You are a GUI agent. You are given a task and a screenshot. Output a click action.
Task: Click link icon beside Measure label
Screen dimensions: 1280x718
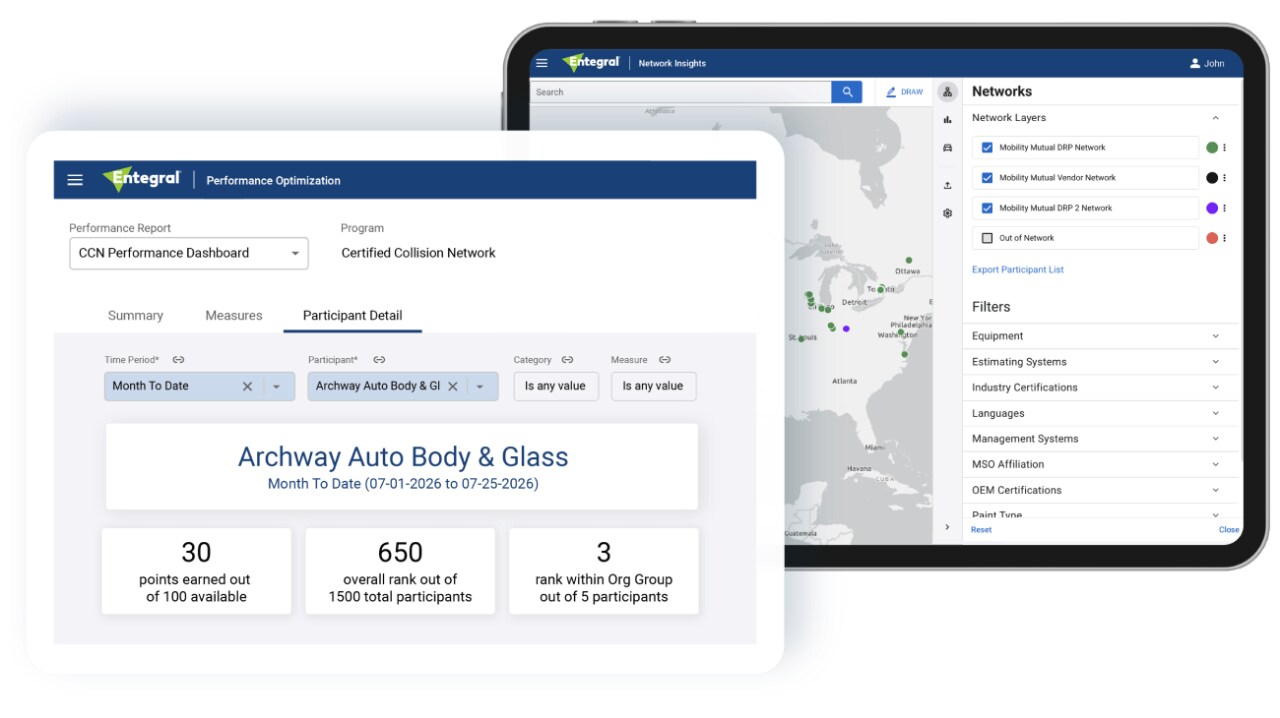click(x=665, y=360)
